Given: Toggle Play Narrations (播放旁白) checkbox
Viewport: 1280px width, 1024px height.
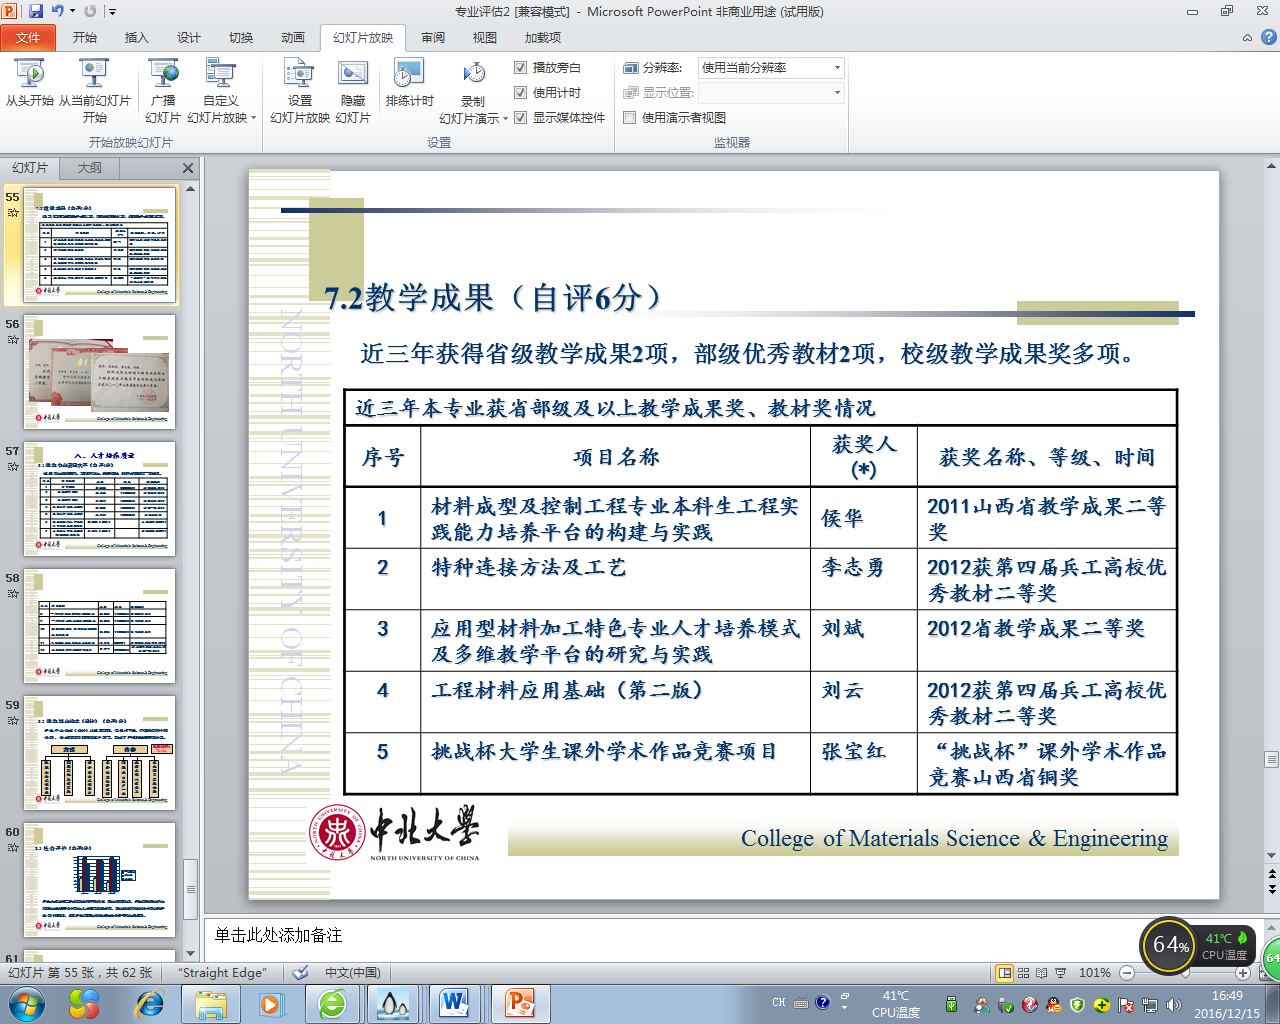Looking at the screenshot, I should pos(520,68).
